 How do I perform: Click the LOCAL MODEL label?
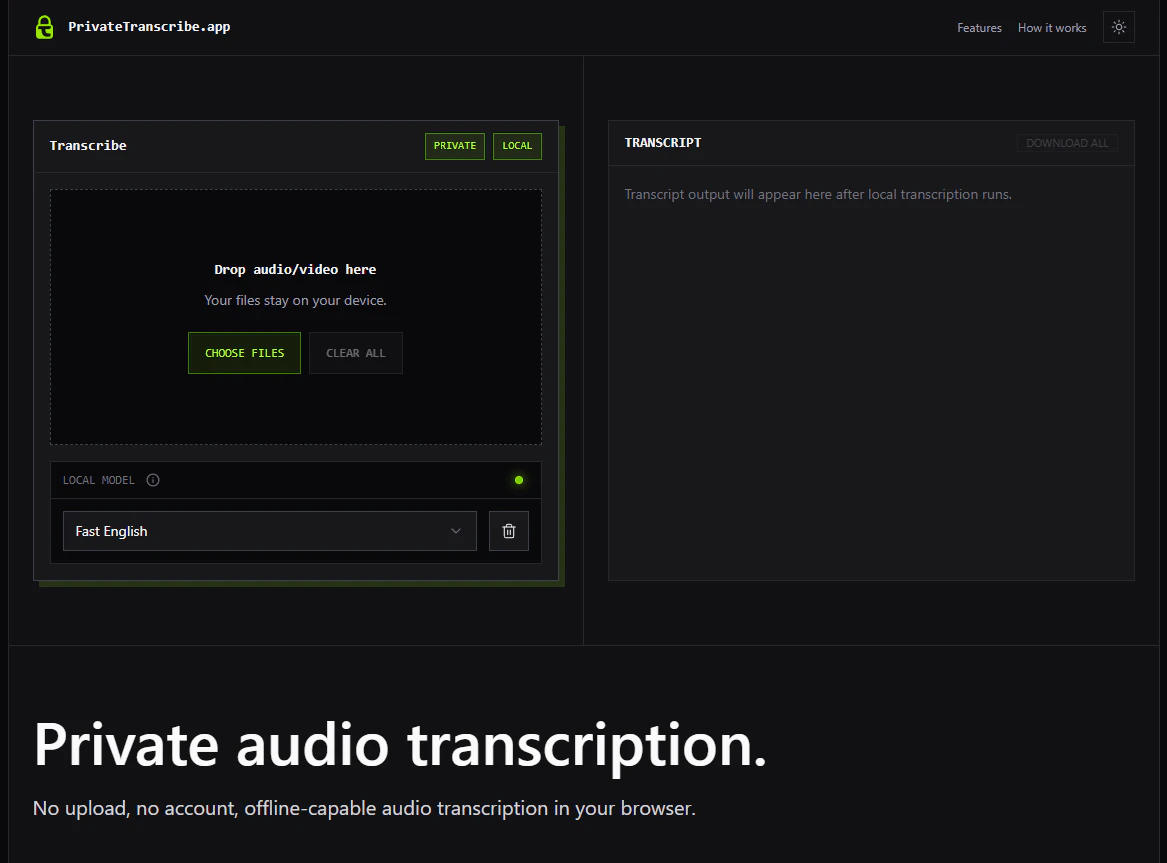pyautogui.click(x=99, y=481)
